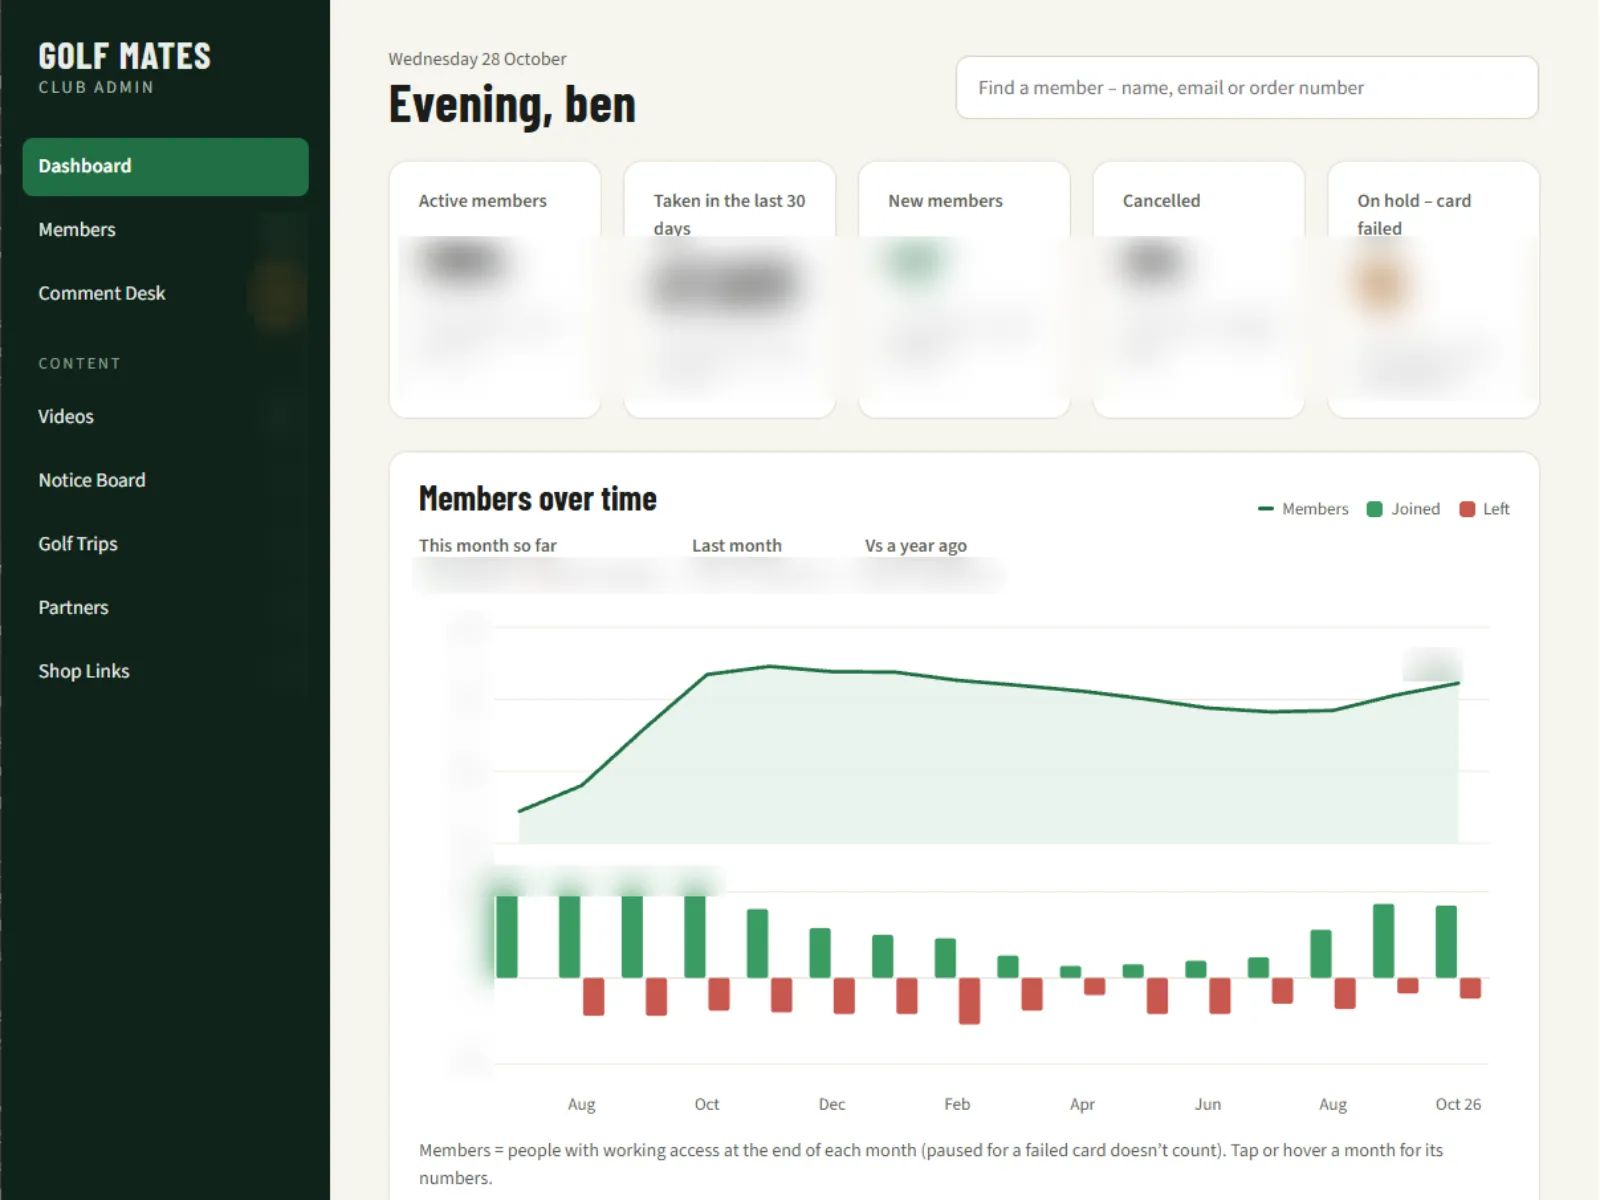Click the 'Vs a year ago' label

pos(916,546)
